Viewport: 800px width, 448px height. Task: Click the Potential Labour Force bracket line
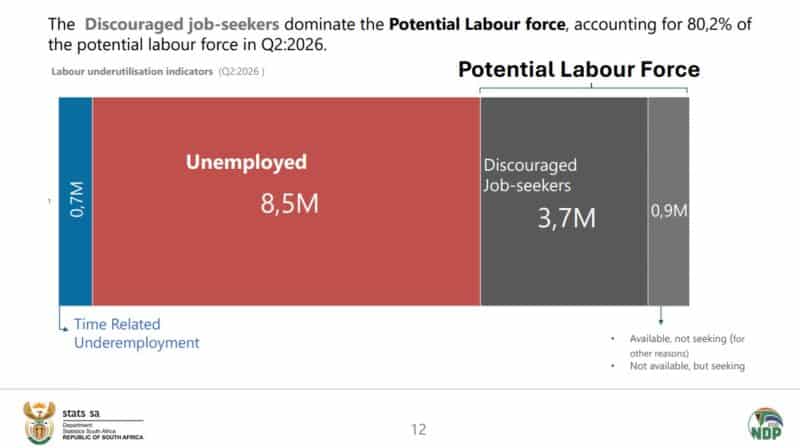pyautogui.click(x=584, y=89)
